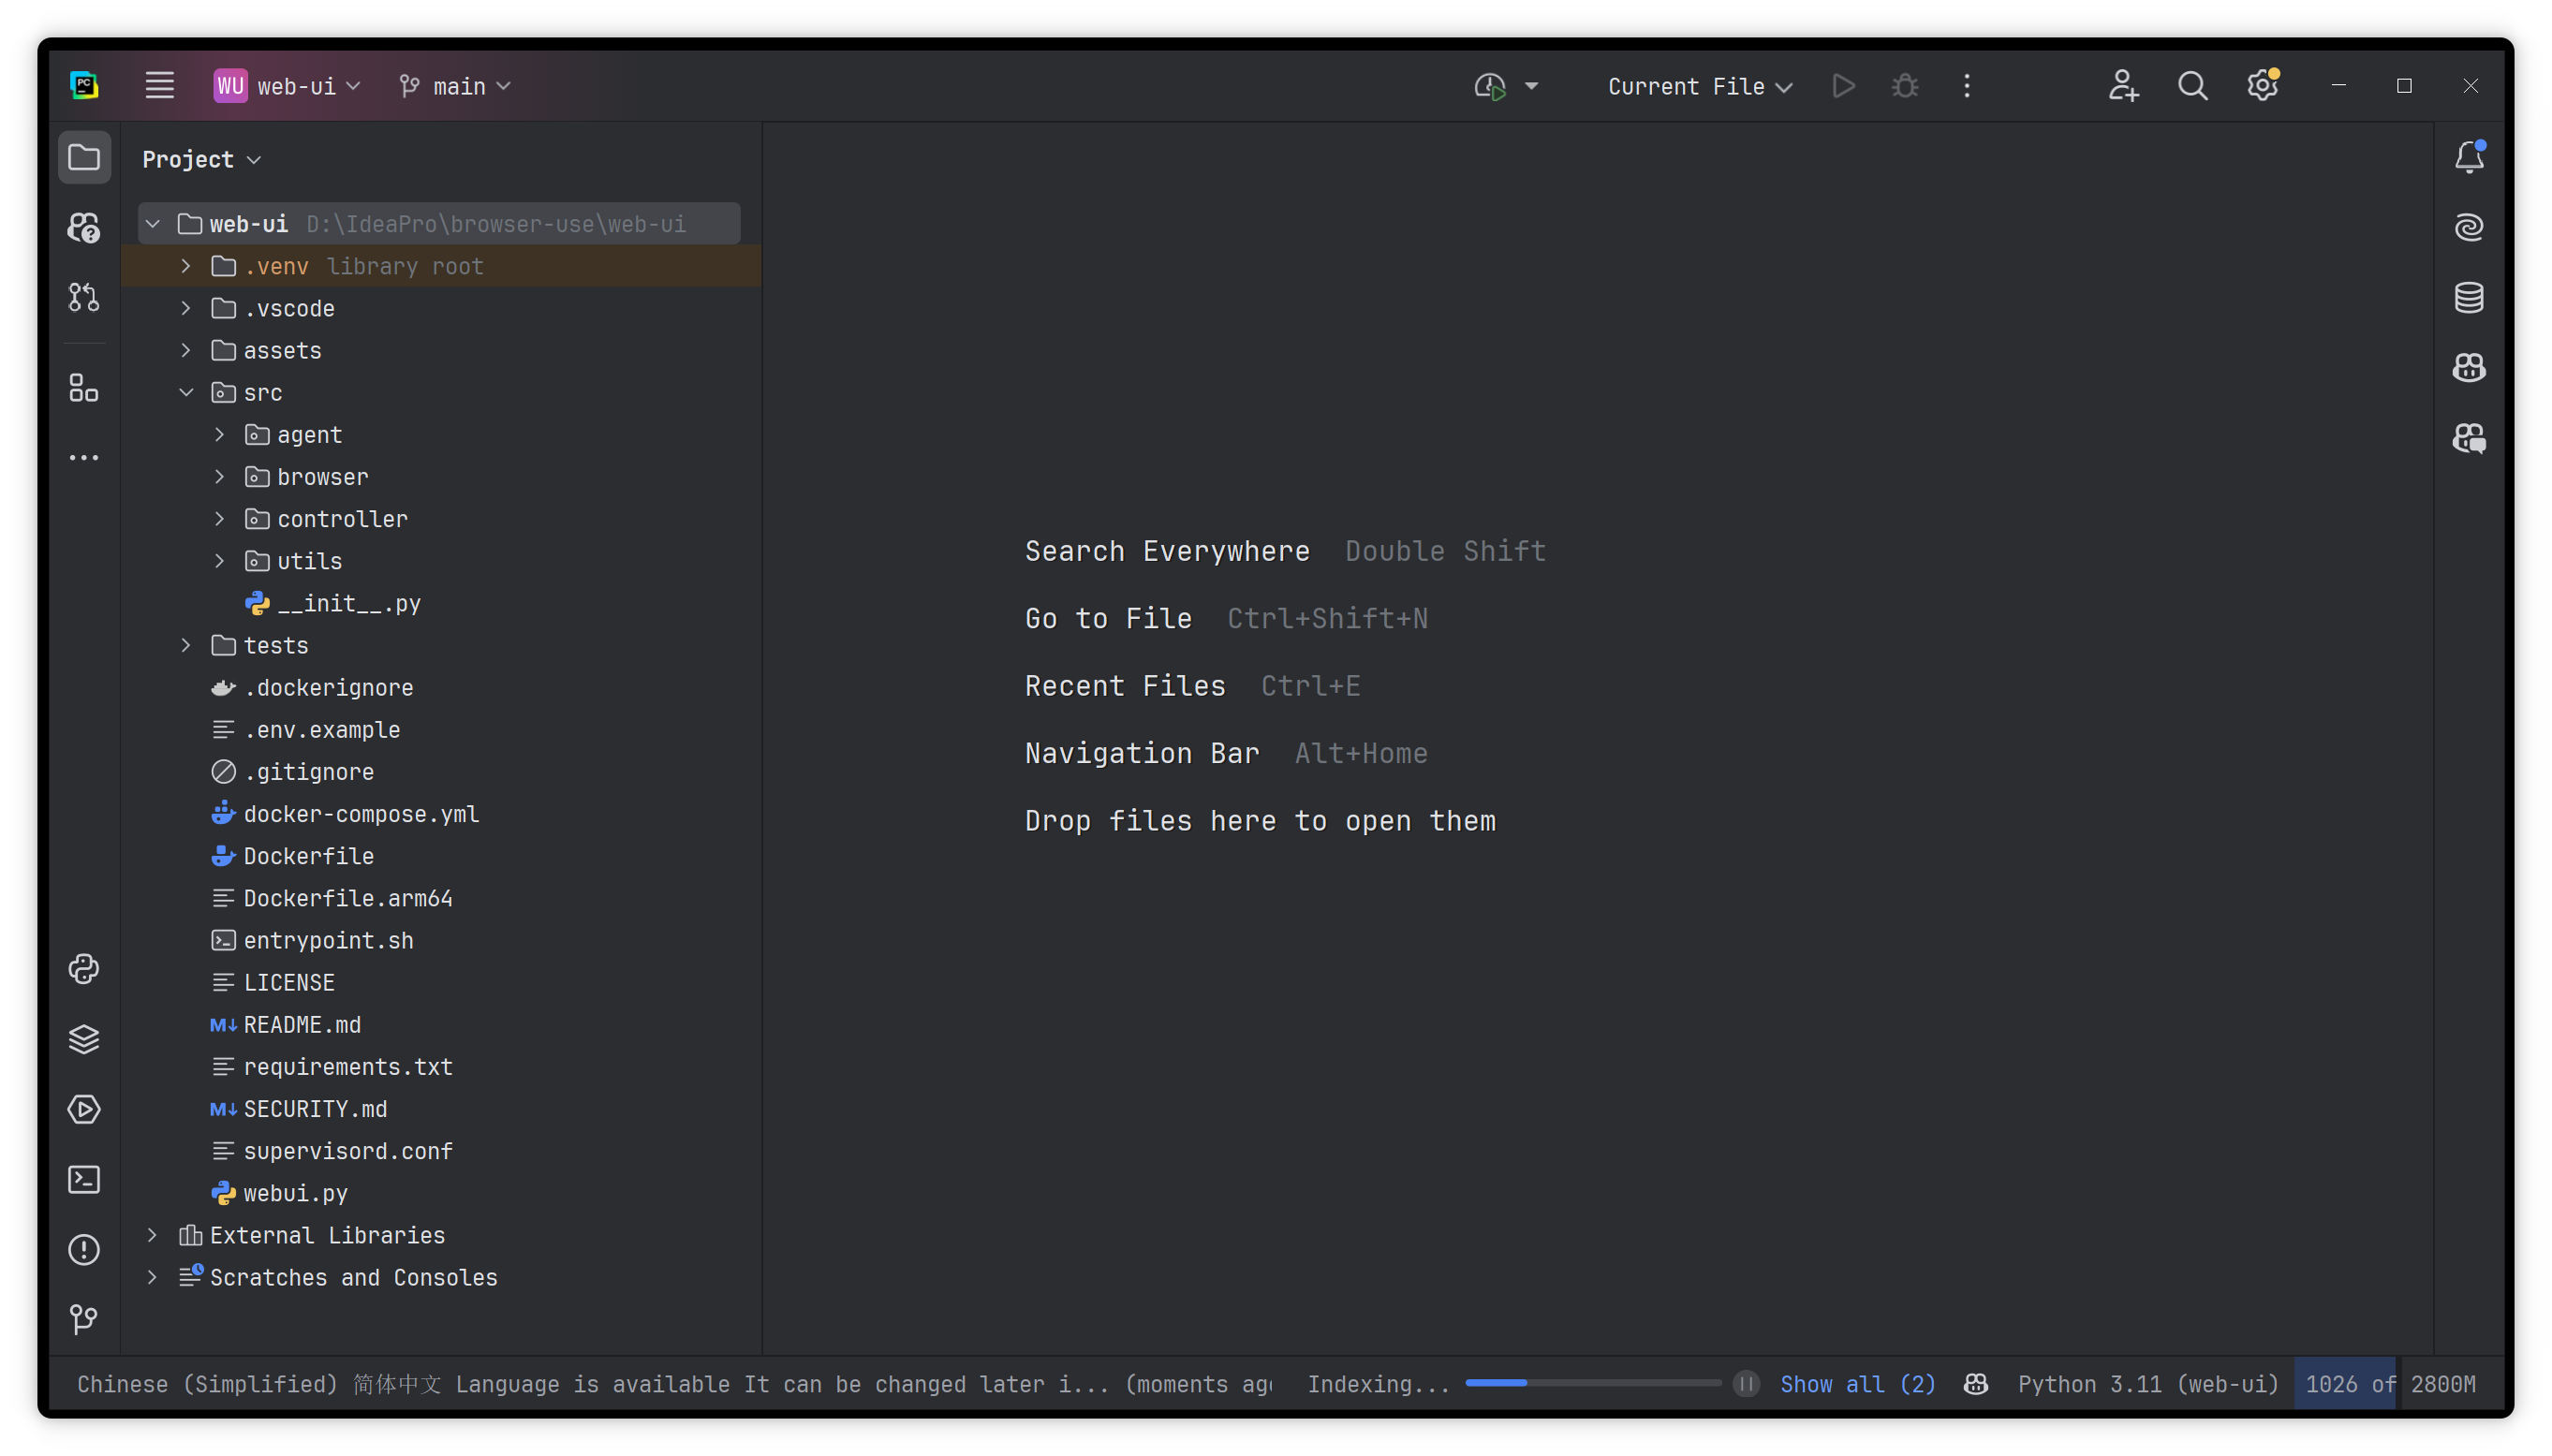The image size is (2552, 1456).
Task: Open the Python Console tool window
Action: [84, 969]
